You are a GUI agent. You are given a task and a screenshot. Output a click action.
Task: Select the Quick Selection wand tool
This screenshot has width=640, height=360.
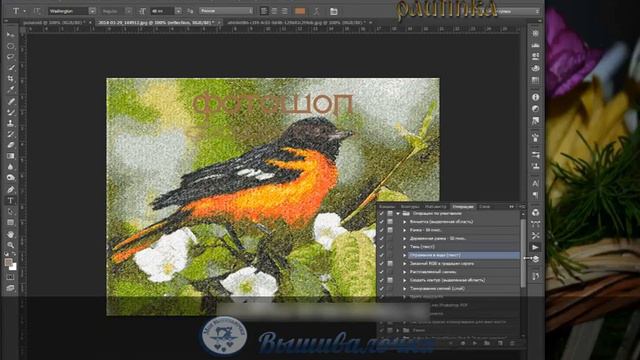click(11, 68)
